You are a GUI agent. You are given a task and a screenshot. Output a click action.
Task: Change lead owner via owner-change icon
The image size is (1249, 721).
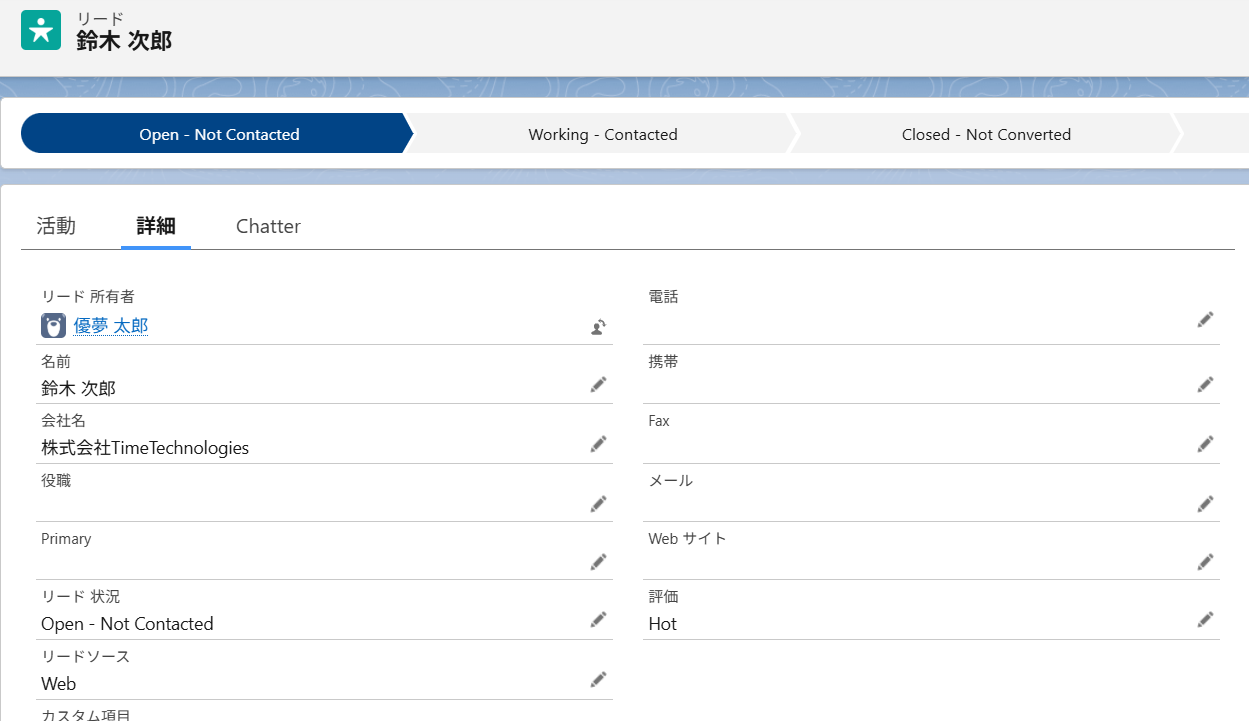tap(598, 326)
